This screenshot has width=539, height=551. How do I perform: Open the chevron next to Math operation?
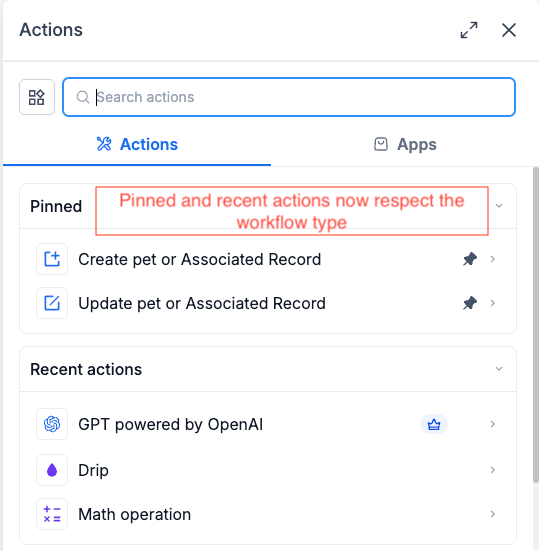493,514
